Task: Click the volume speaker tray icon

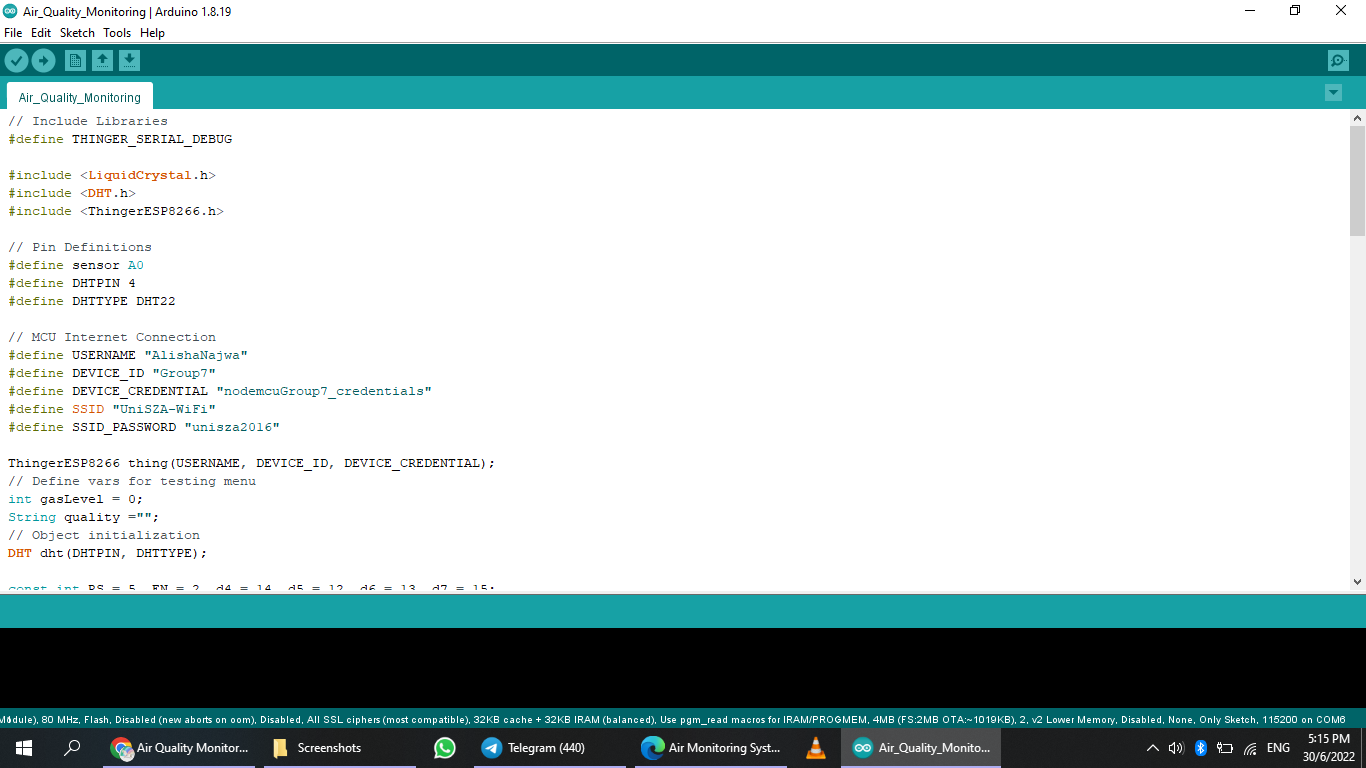Action: point(1176,748)
